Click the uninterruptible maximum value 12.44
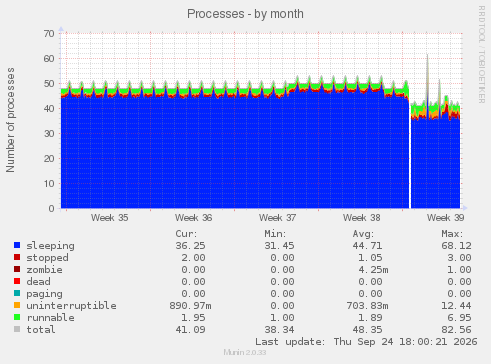Viewport: 491px width, 364px height. (456, 306)
